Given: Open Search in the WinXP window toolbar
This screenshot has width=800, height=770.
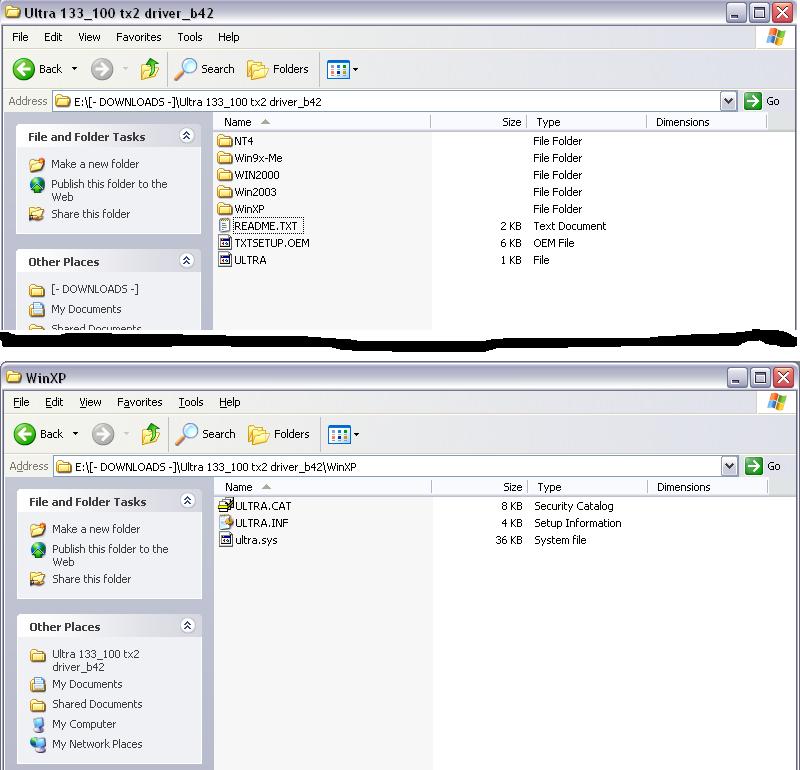Looking at the screenshot, I should [x=206, y=434].
